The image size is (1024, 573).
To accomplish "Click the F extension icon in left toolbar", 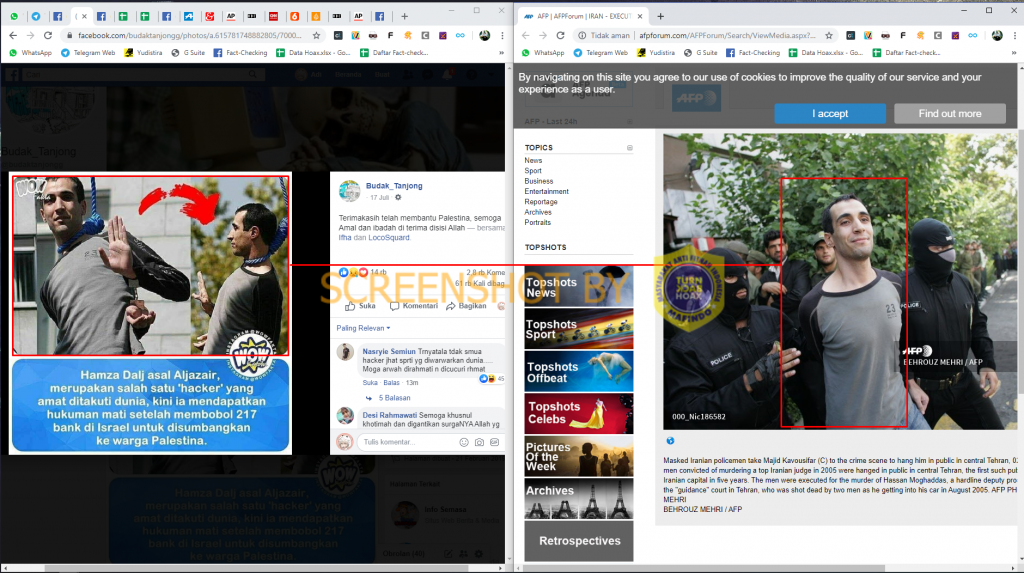I will tap(391, 35).
